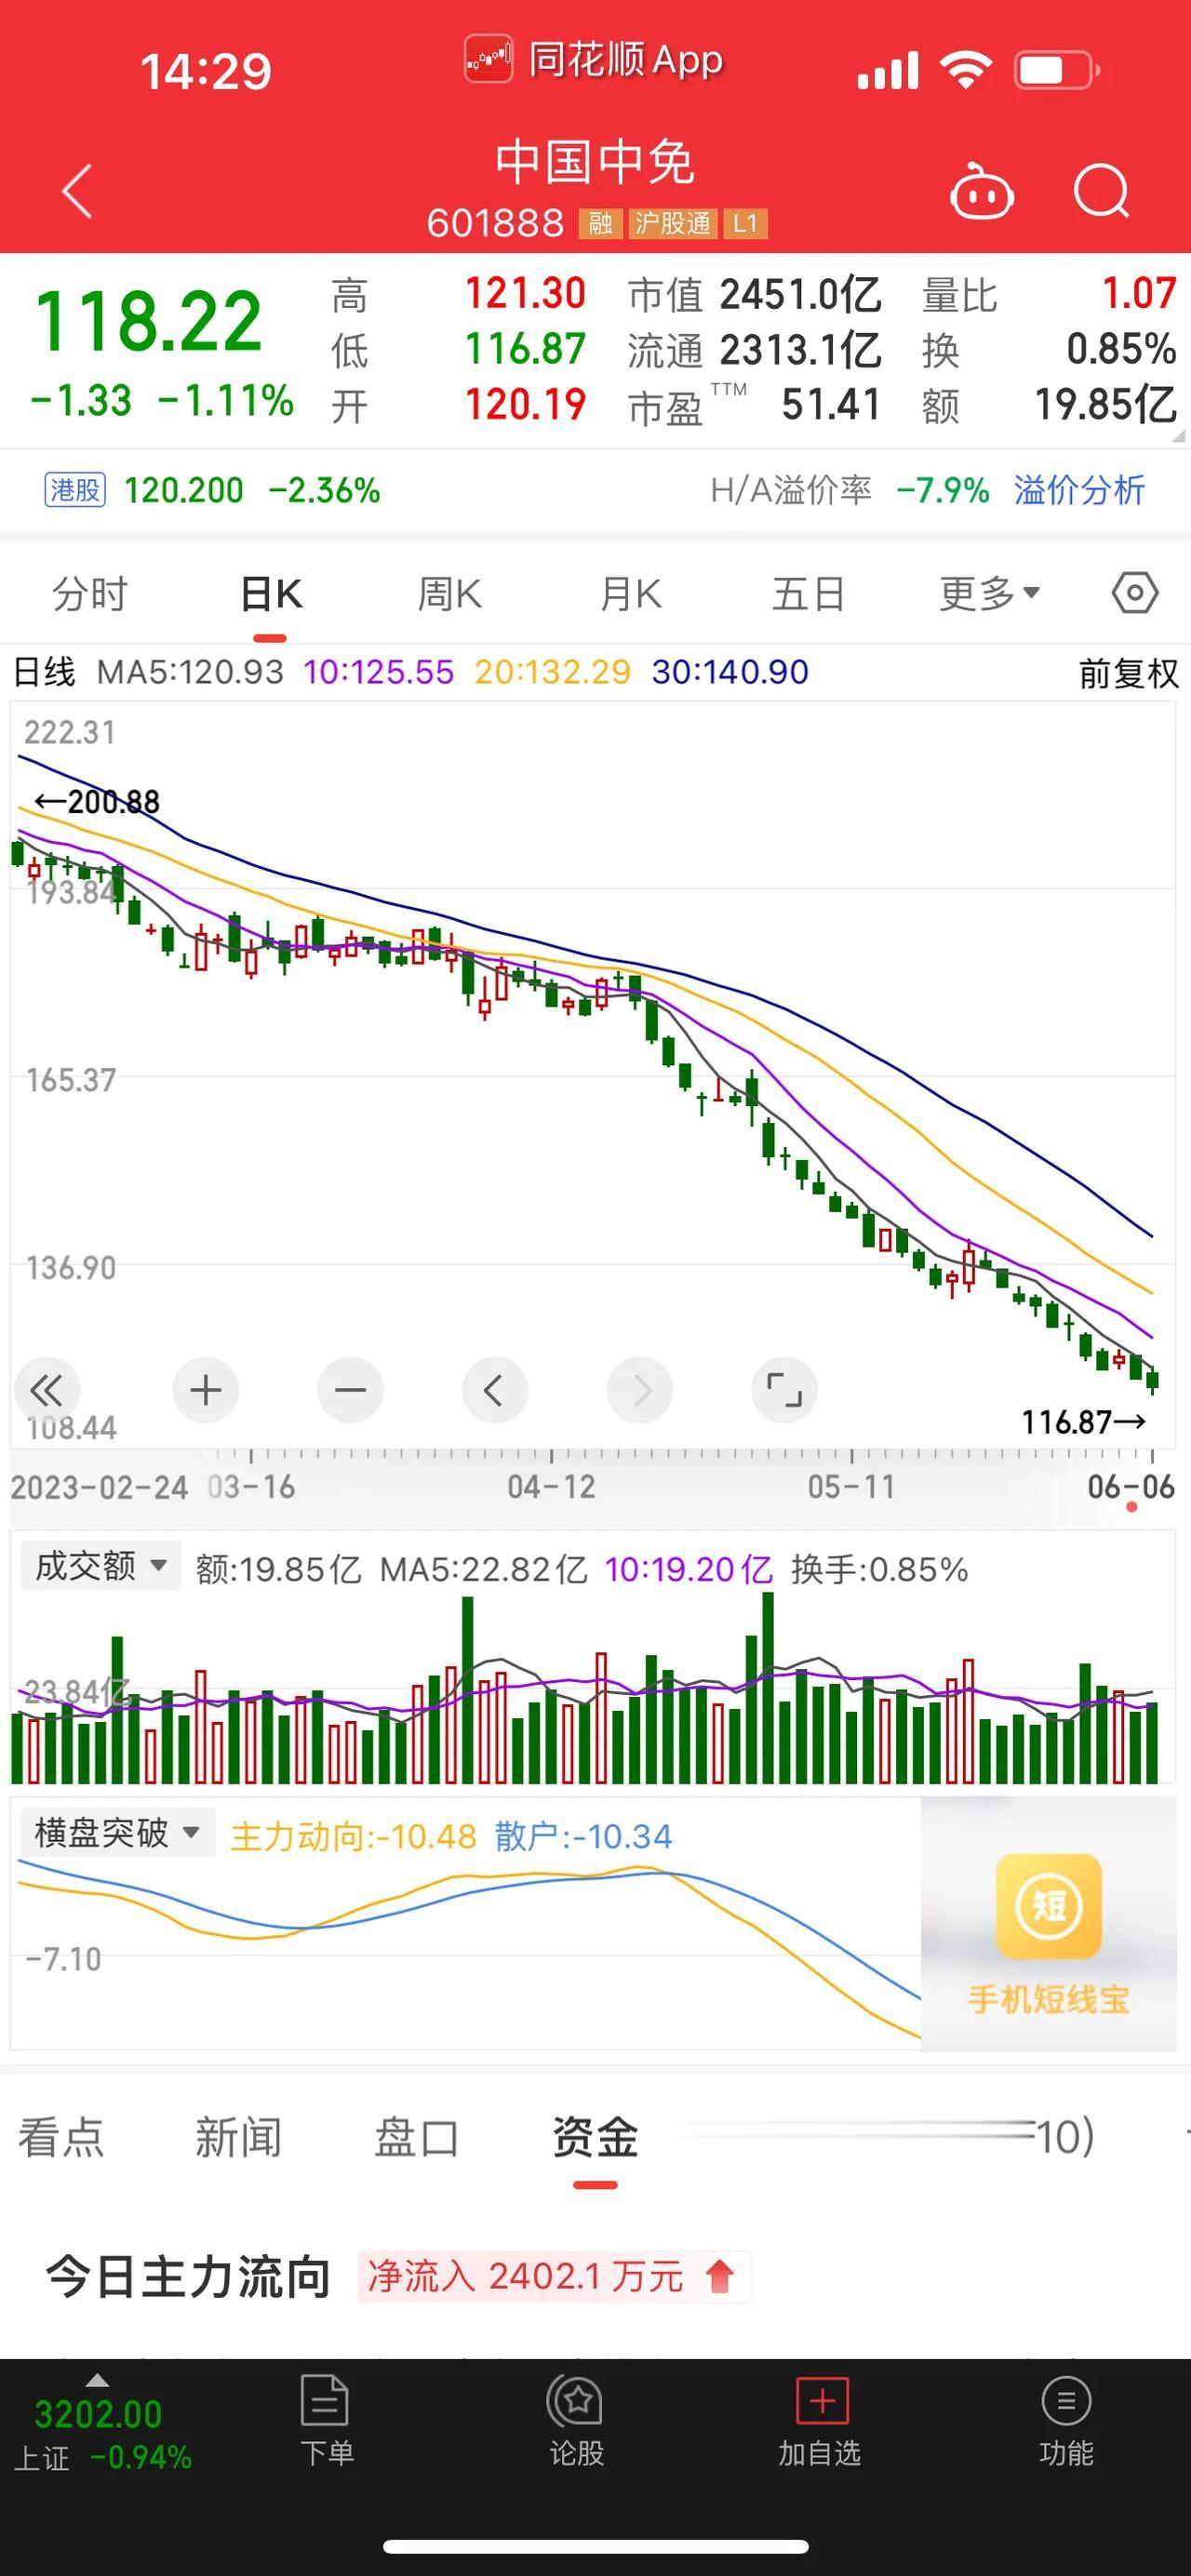
Task: Tap current price 118.22
Action: coord(148,321)
